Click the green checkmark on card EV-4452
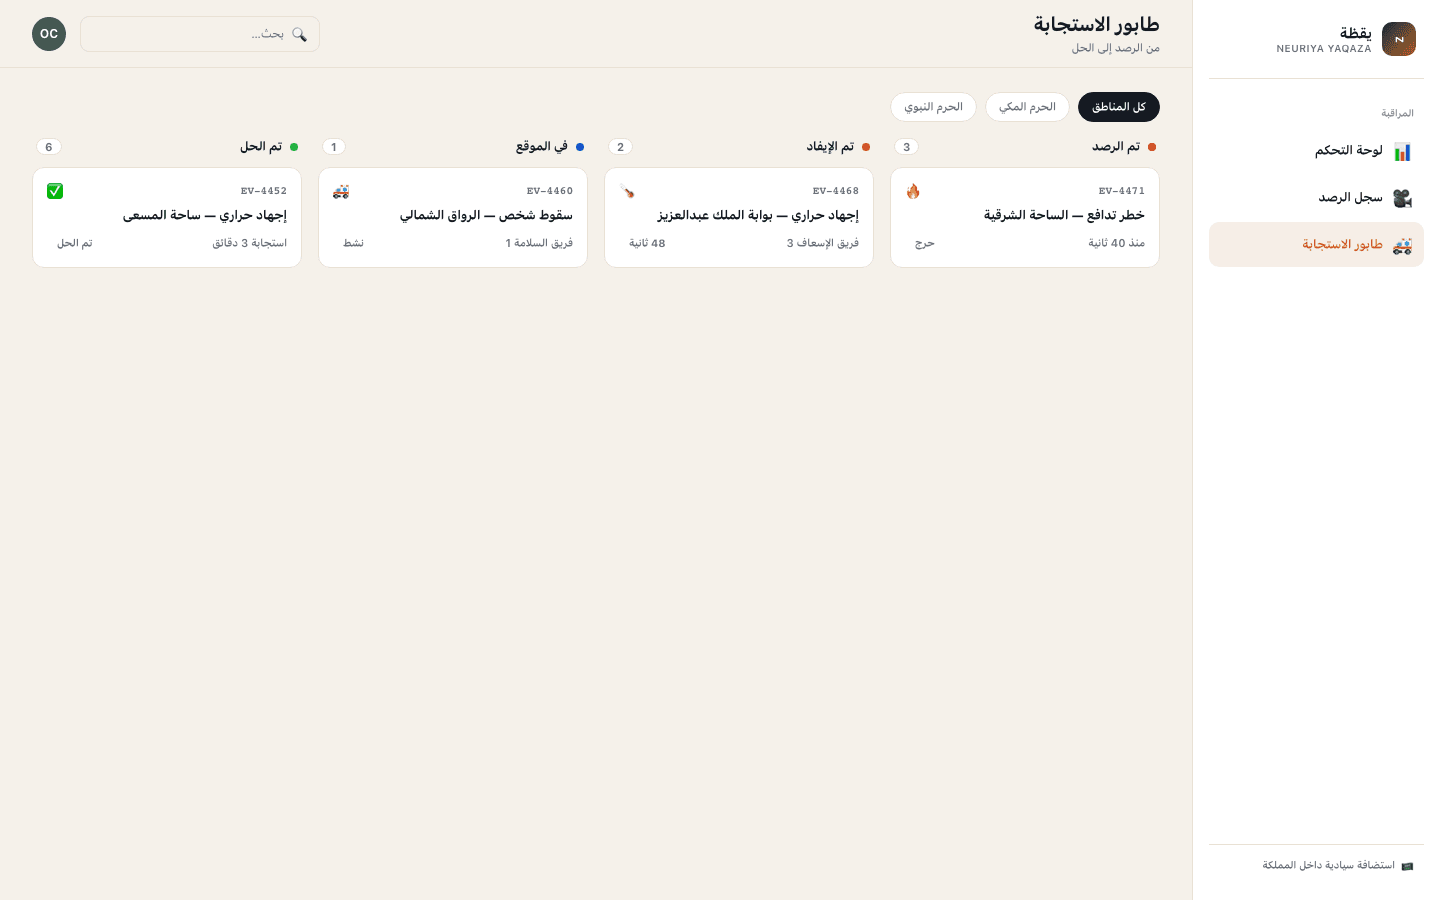This screenshot has width=1440, height=900. point(55,191)
